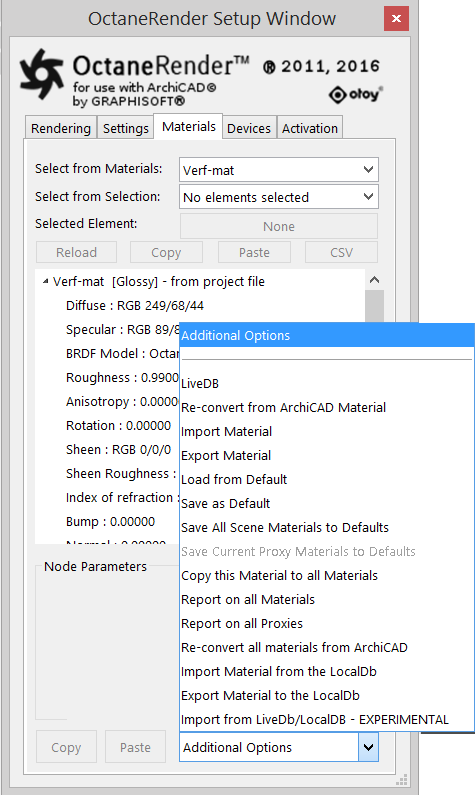Choose Re-convert all materials from ArchiCAD

[327, 647]
